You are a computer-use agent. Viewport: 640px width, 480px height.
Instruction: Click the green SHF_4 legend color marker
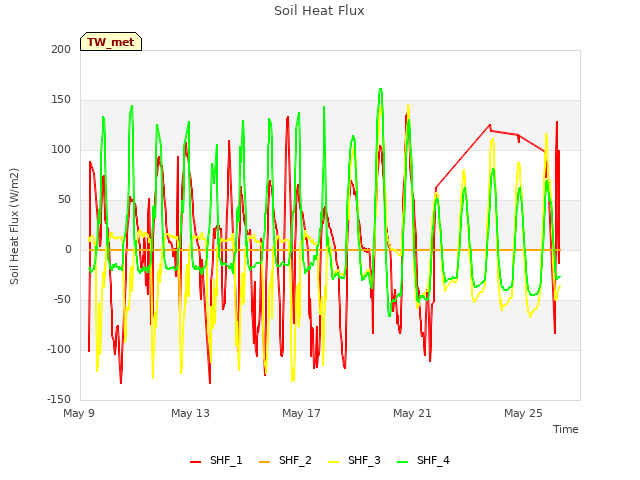[x=402, y=462]
